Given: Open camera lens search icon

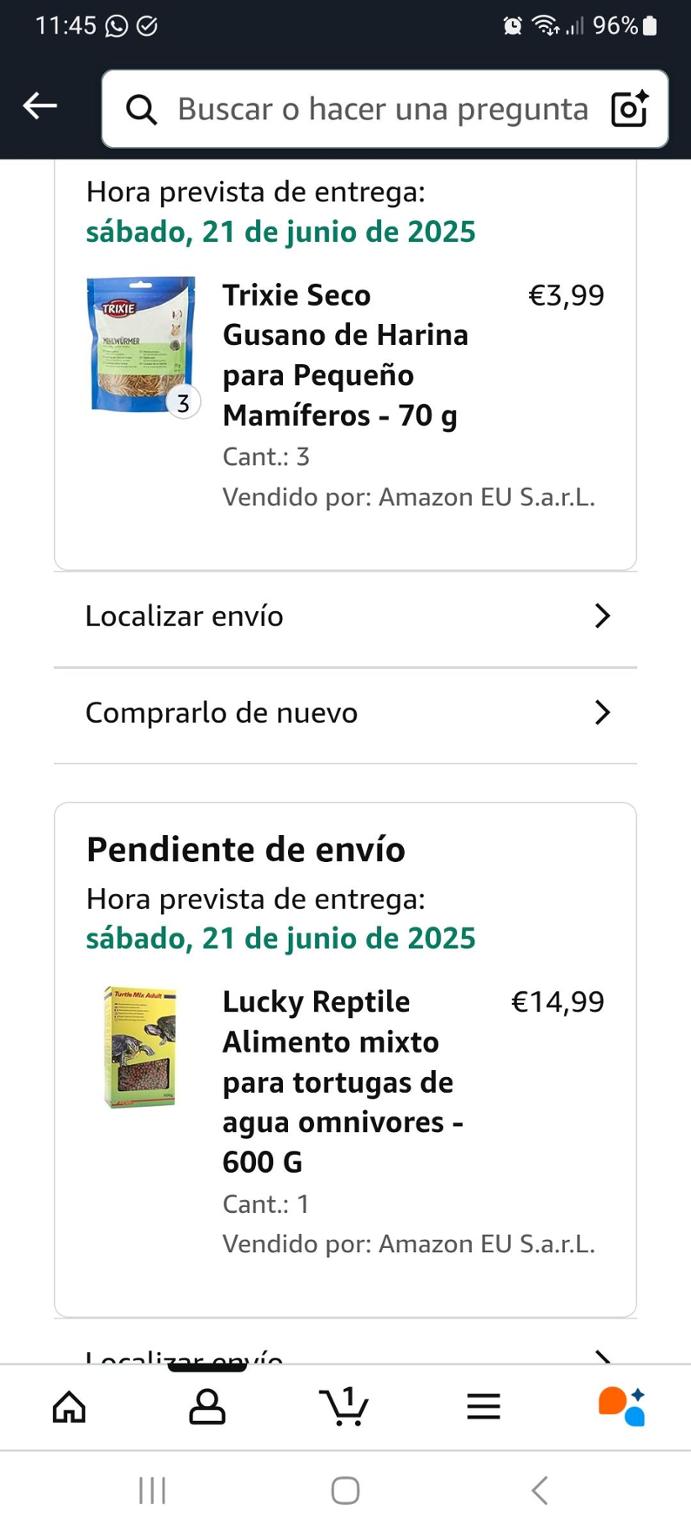Looking at the screenshot, I should click(x=630, y=108).
